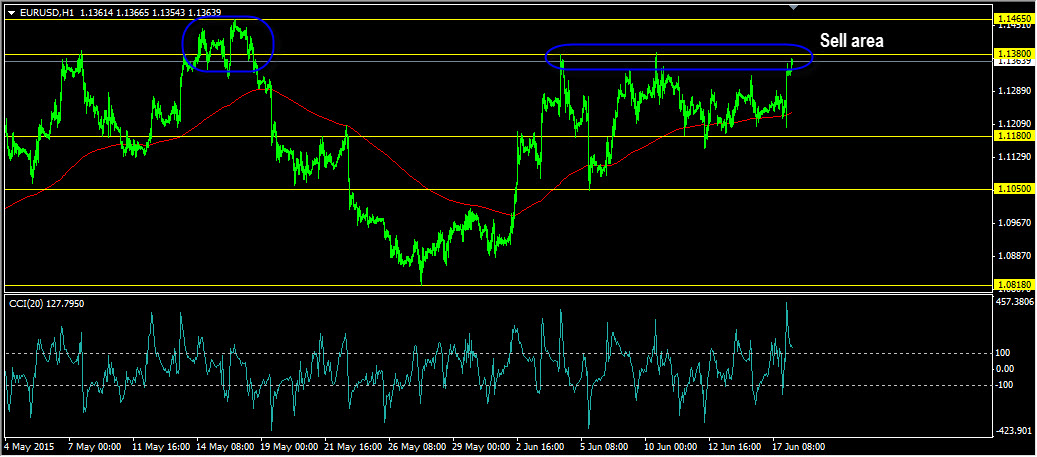The height and width of the screenshot is (457, 1037).
Task: Open the chart menu triangle beside EURUSD,H1
Action: coord(11,12)
